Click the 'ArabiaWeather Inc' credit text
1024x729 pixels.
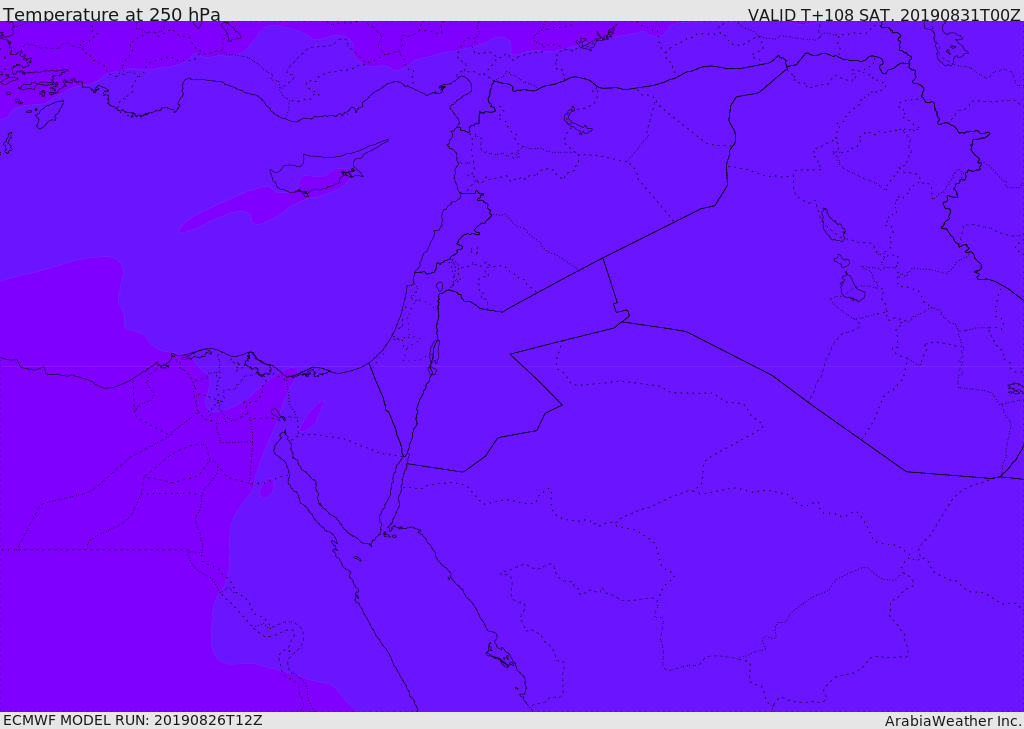953,721
